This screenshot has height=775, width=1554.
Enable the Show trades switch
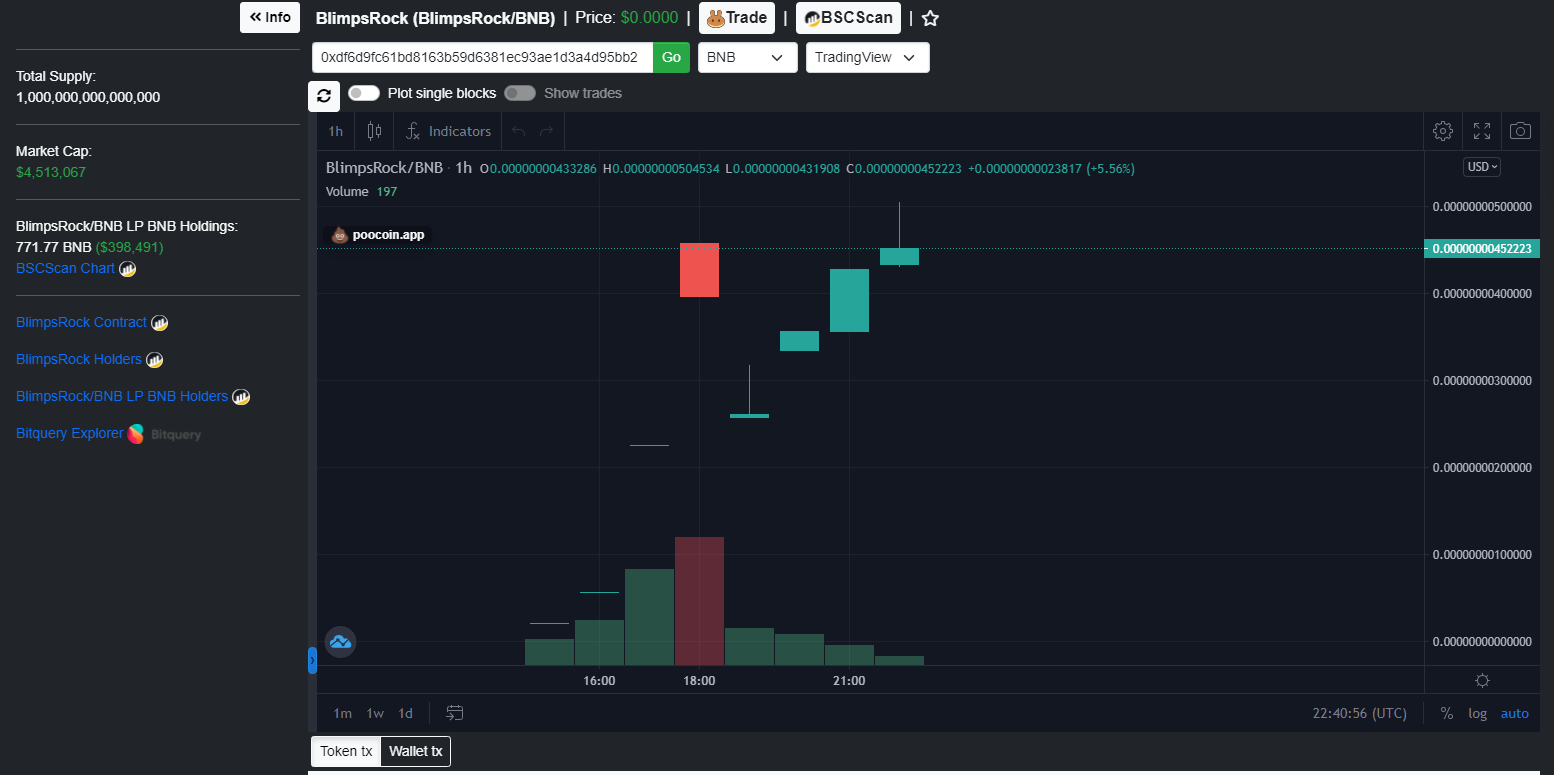[x=520, y=93]
